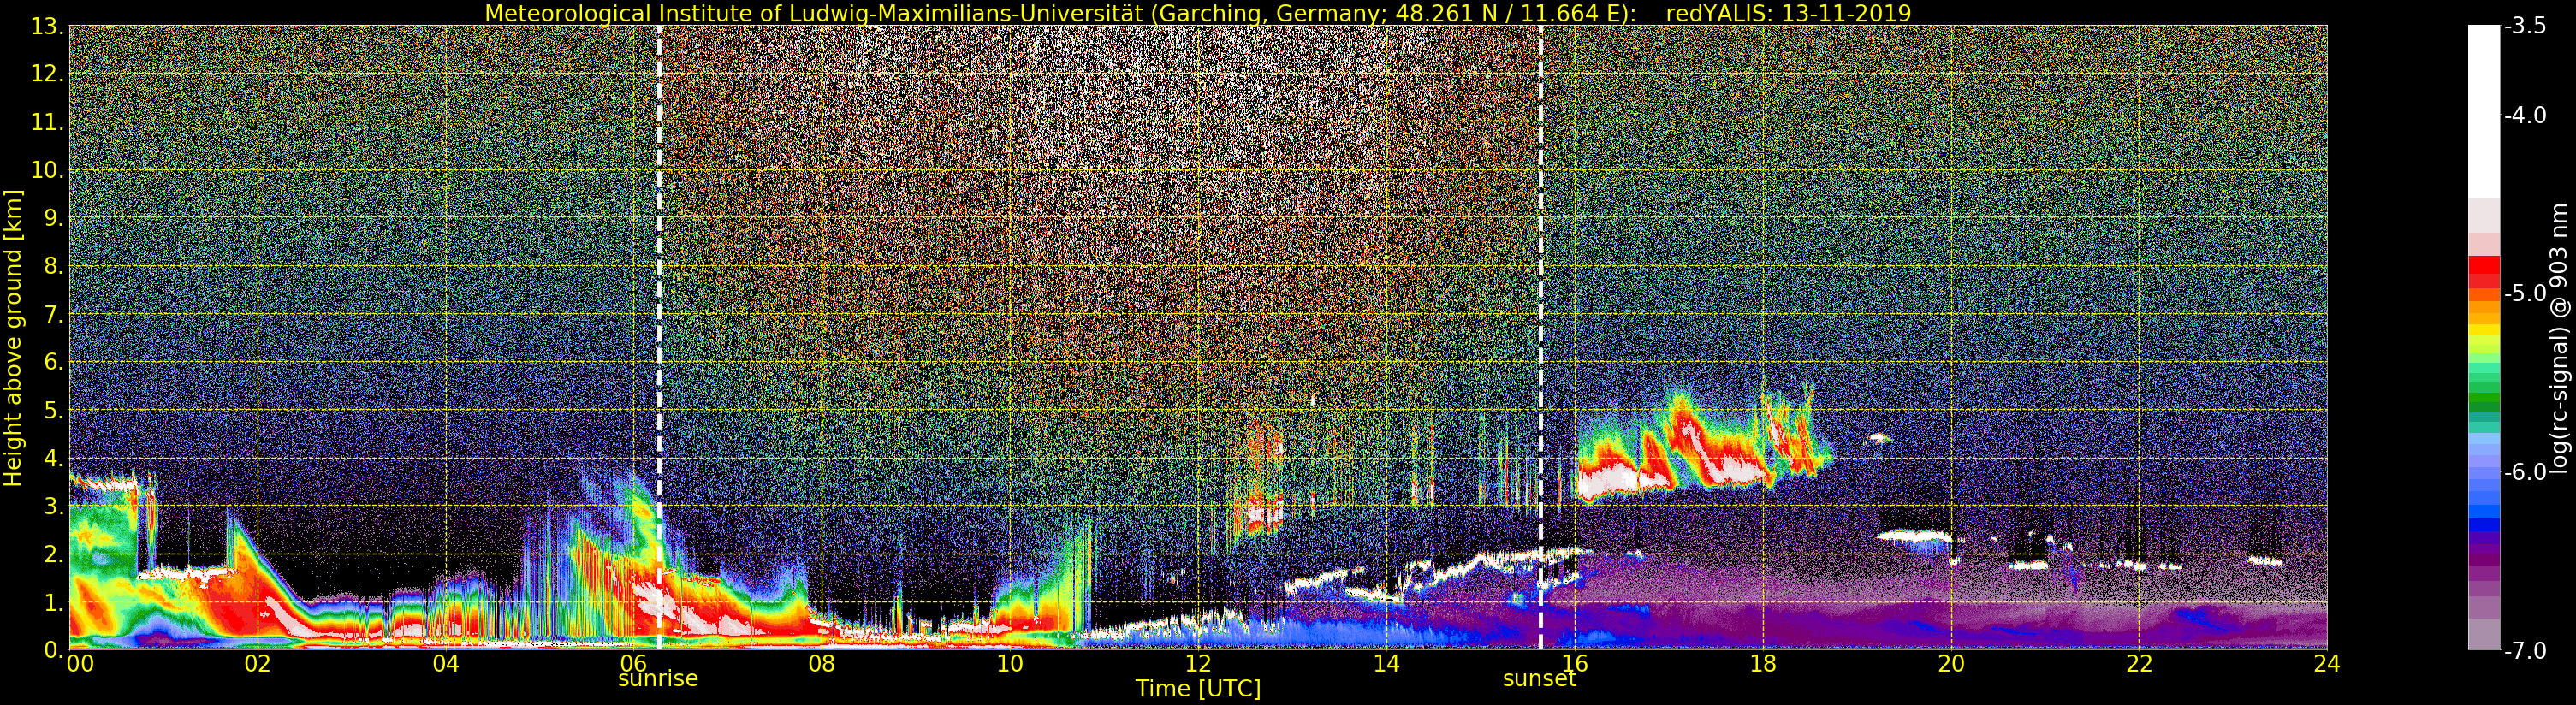The width and height of the screenshot is (2576, 705).
Task: Click the 02 hour tick label
Action: pos(258,663)
